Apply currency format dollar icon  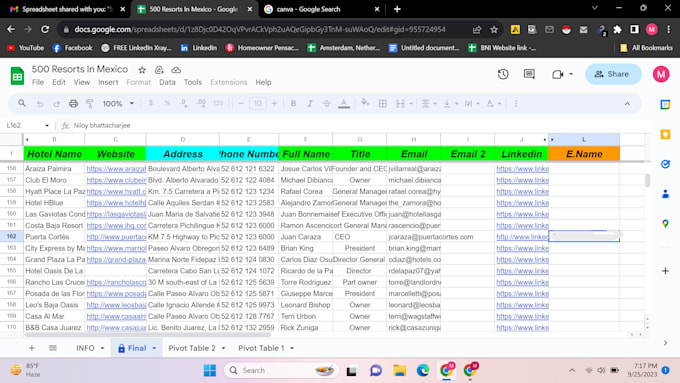(x=150, y=103)
